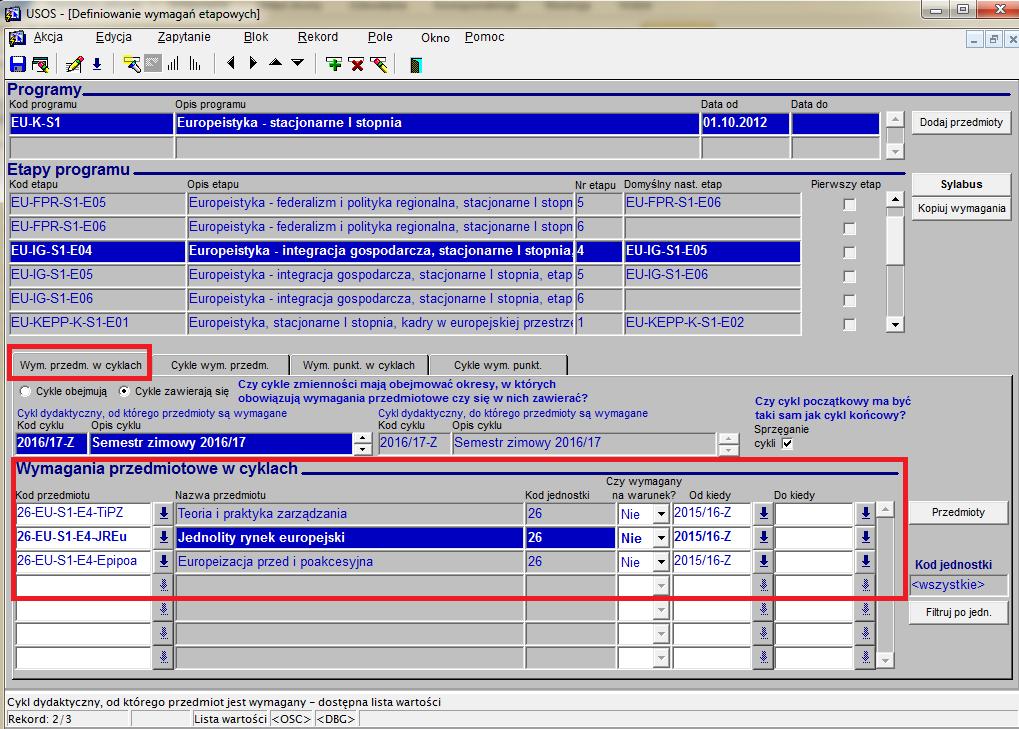The width and height of the screenshot is (1019, 729).
Task: Open subject code list for Teoria i praktyka row
Action: click(164, 514)
